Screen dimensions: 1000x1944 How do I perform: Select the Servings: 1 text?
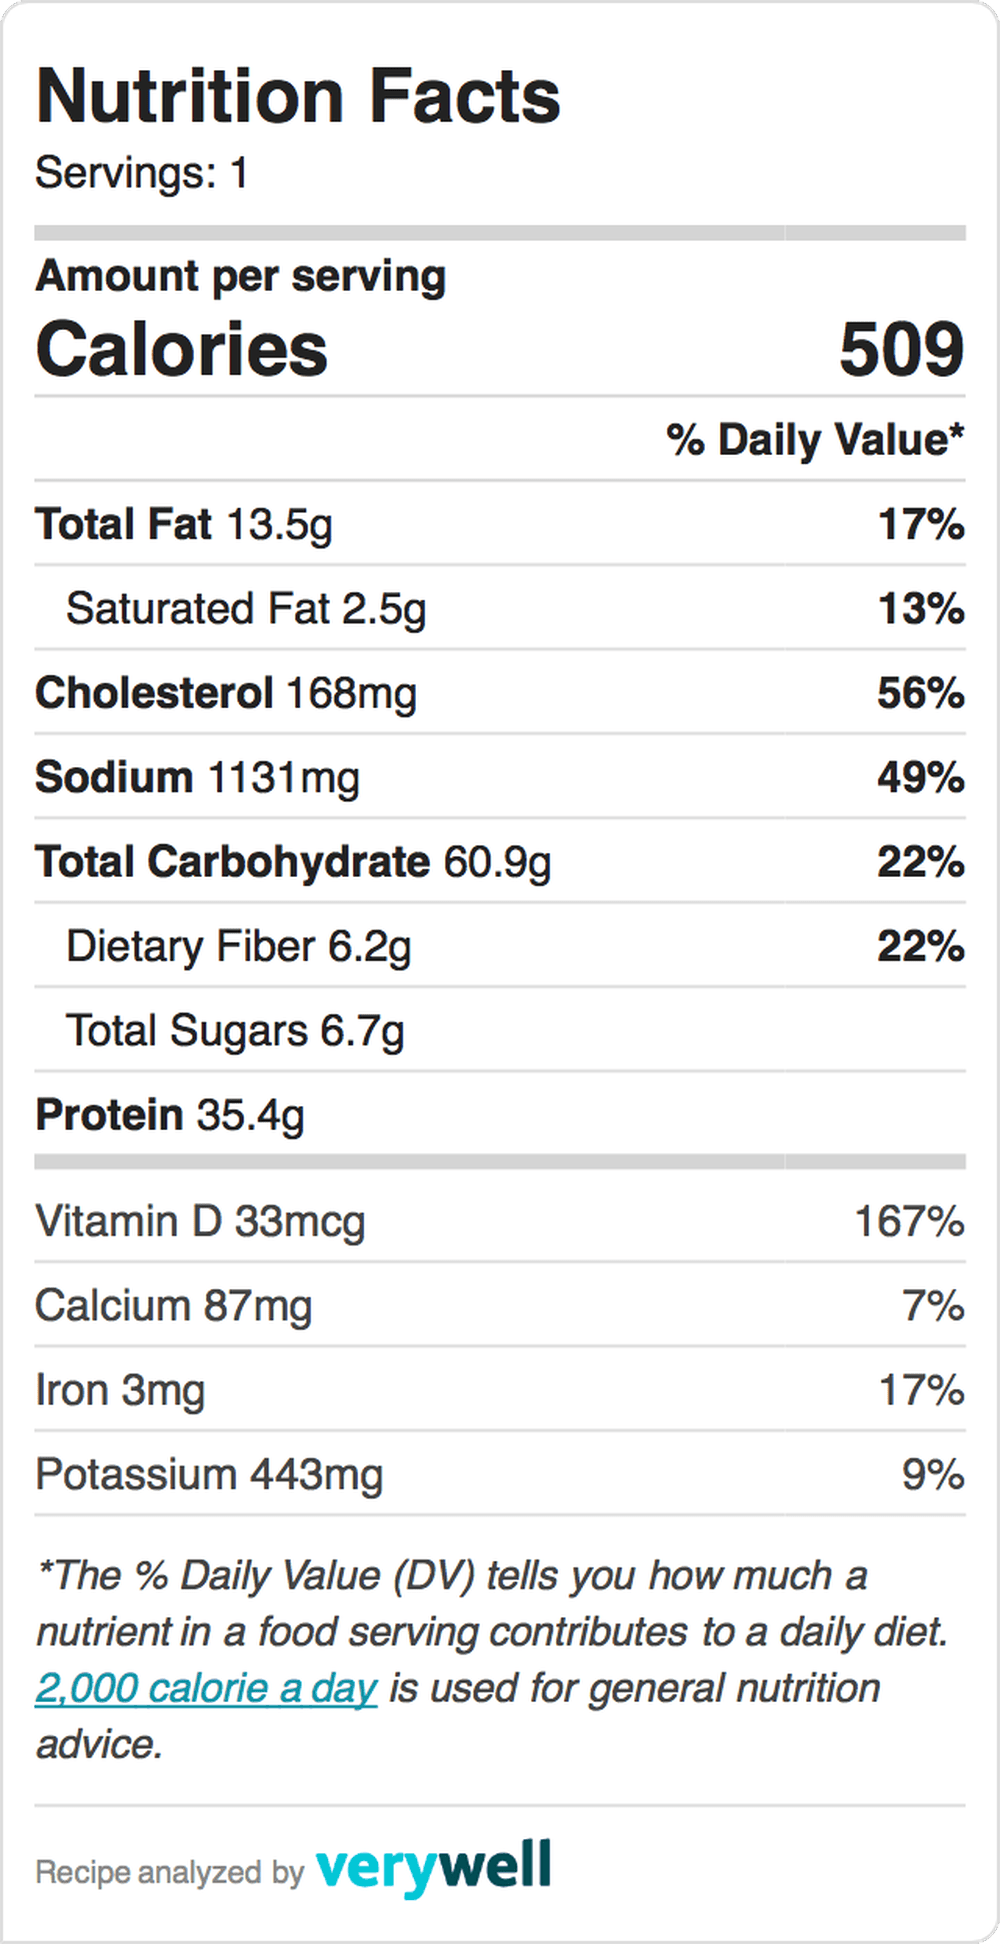[x=141, y=173]
